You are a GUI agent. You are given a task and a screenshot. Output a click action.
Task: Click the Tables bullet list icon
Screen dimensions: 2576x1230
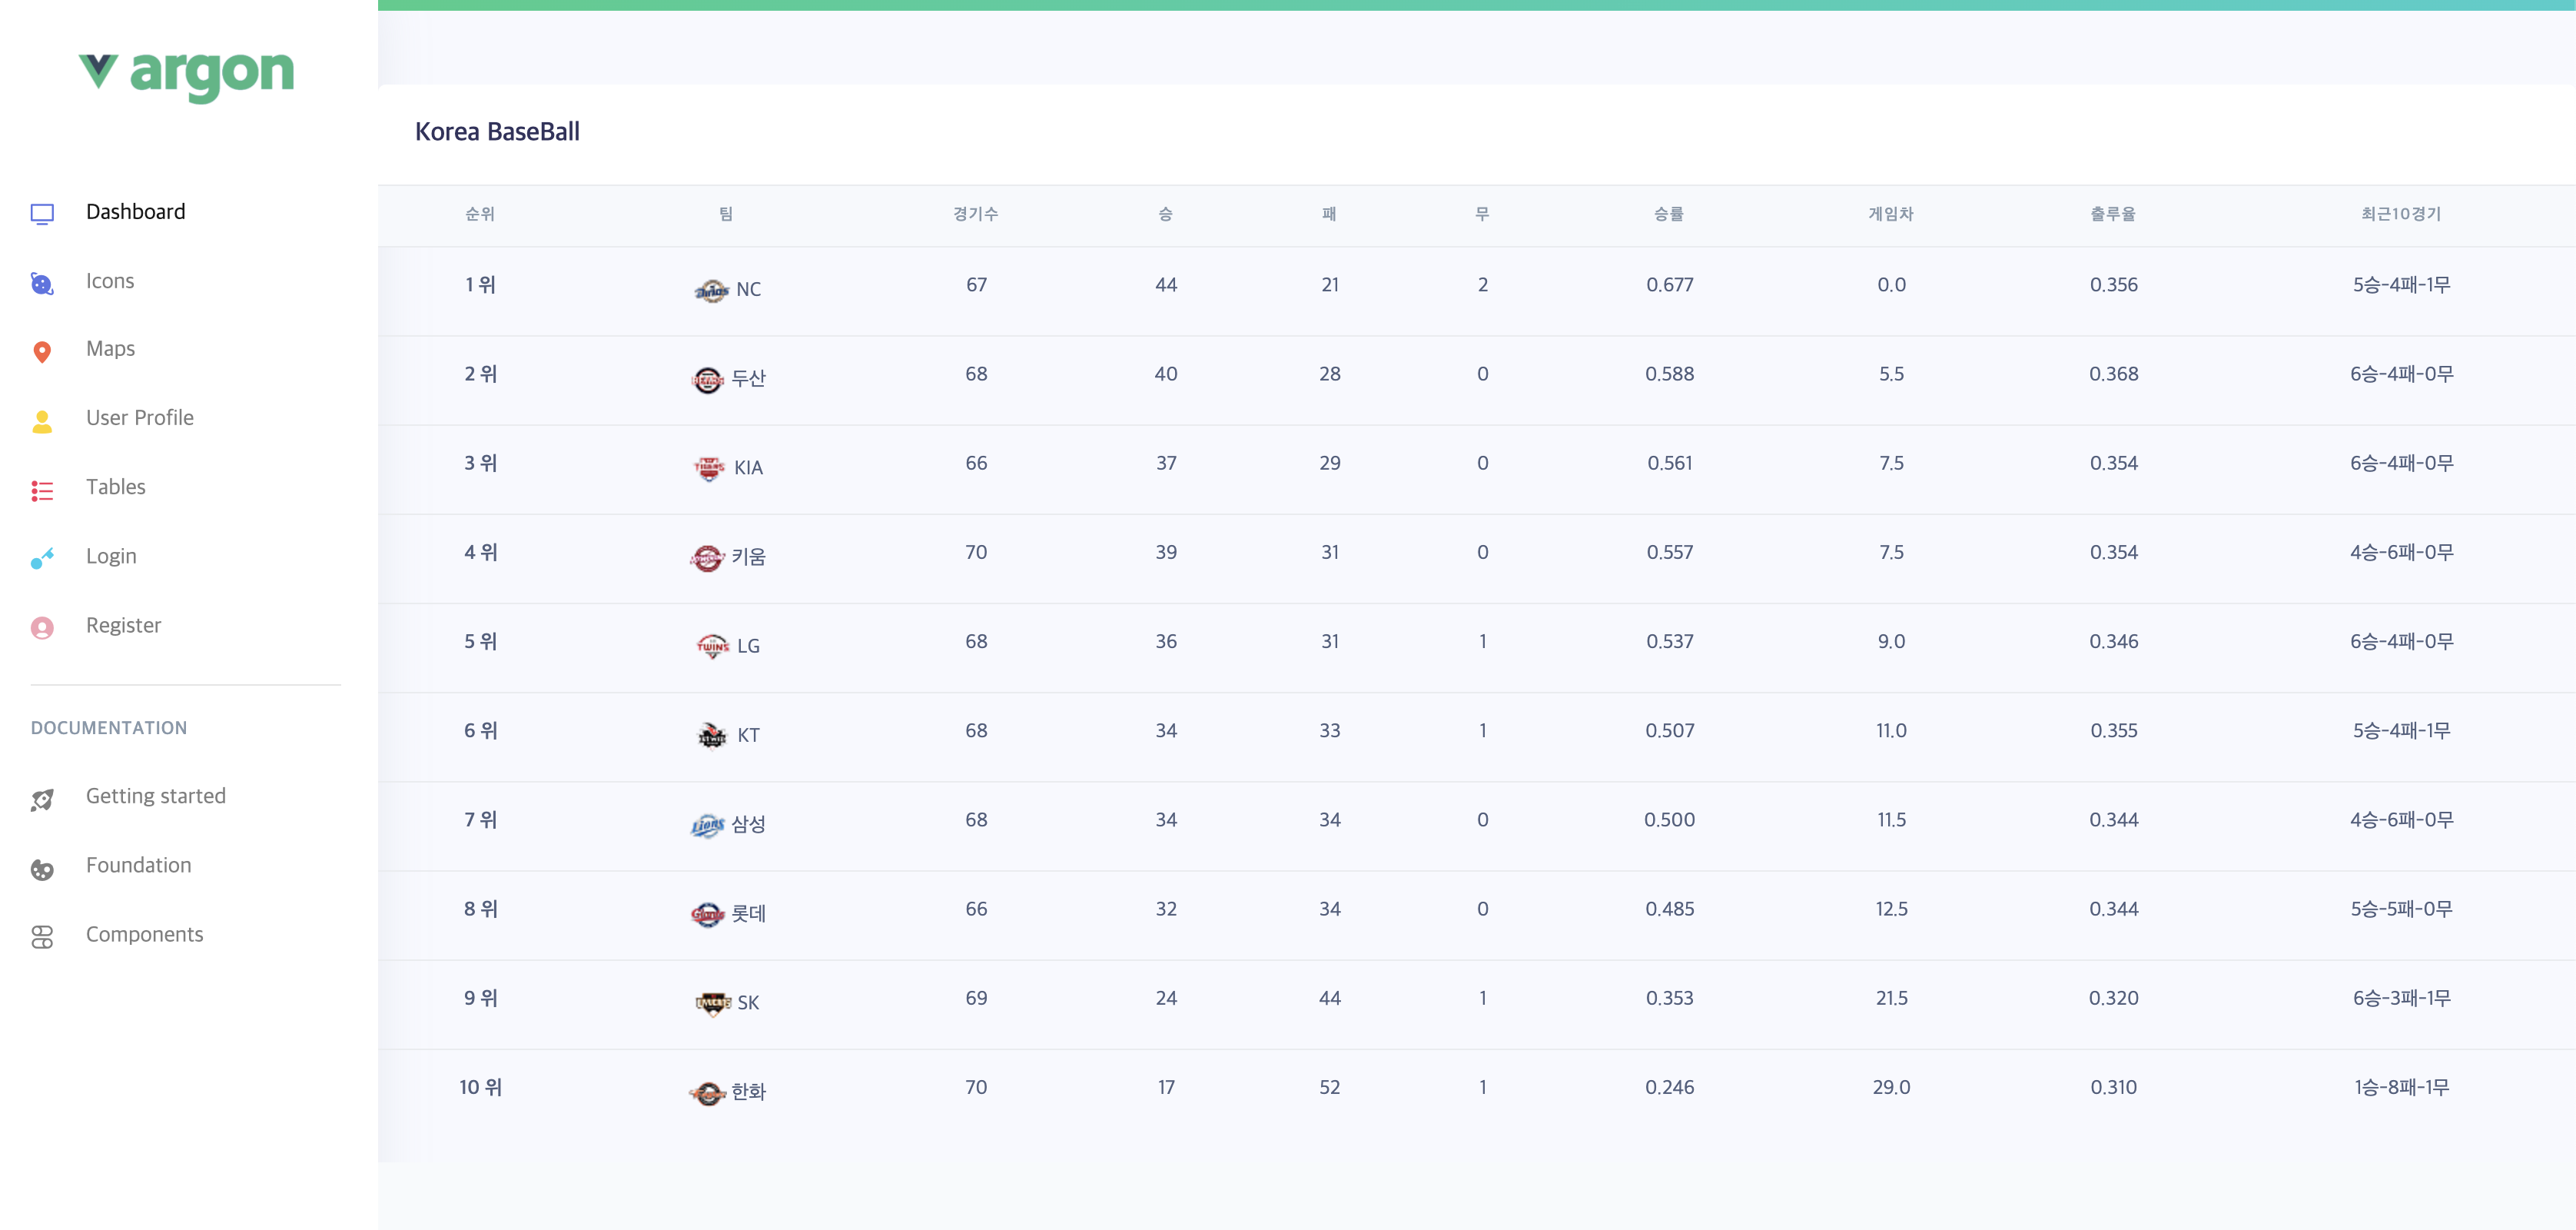42,490
